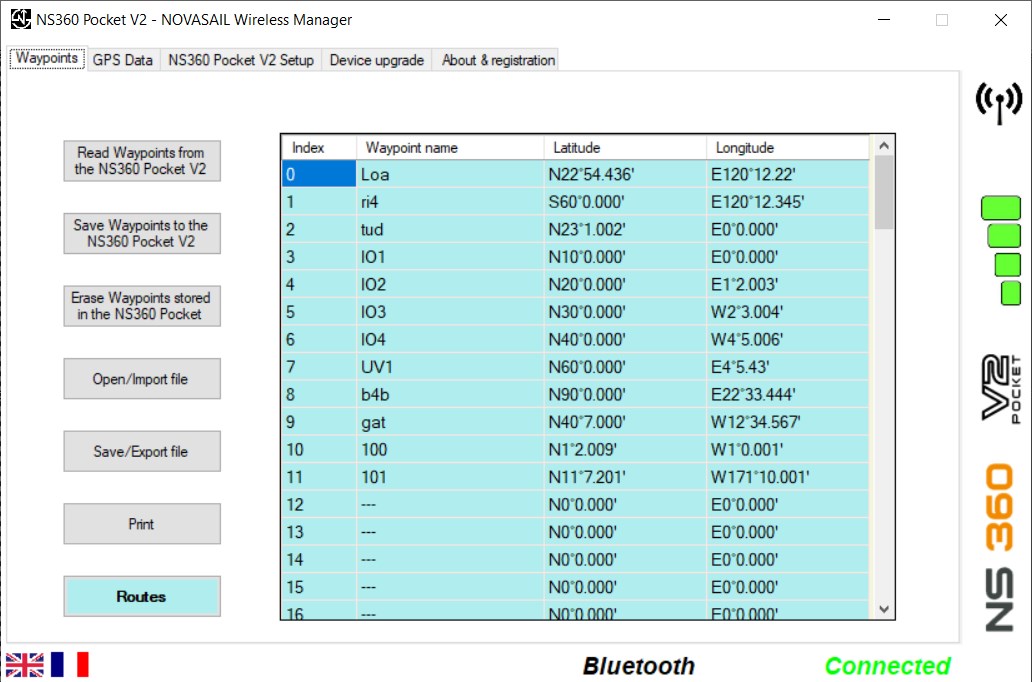This screenshot has width=1032, height=682.
Task: Select waypoint name cell 'ri4'
Action: [x=450, y=201]
